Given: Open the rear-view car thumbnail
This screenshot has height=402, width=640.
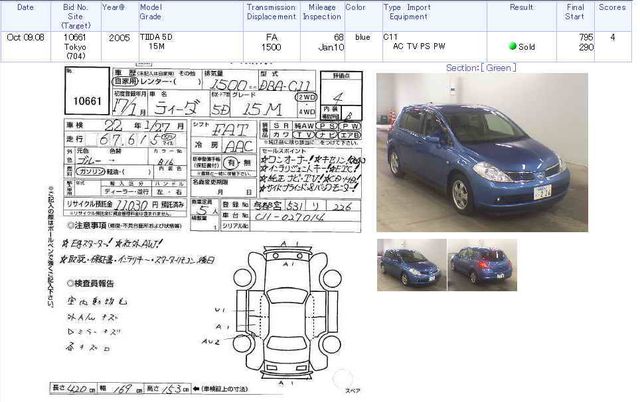Looking at the screenshot, I should coord(482,265).
